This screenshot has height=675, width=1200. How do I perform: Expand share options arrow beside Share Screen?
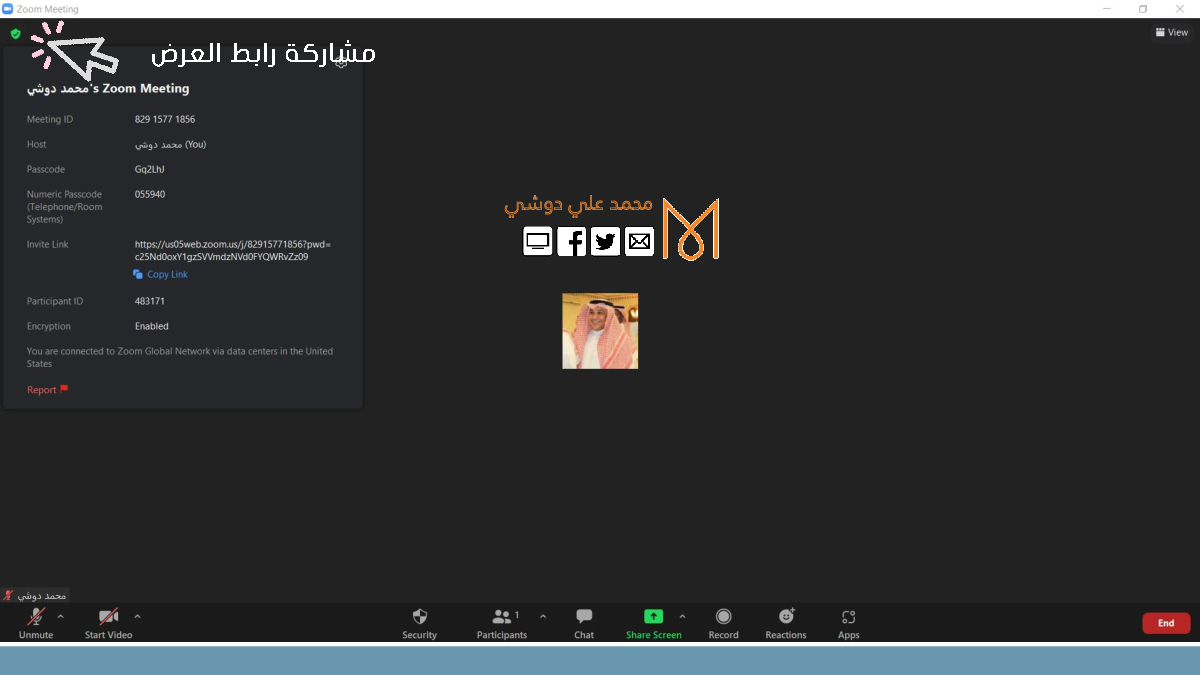tap(683, 616)
